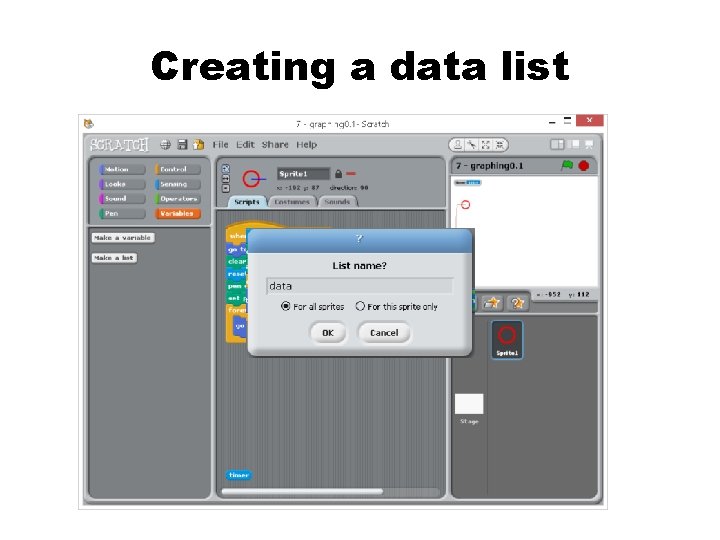
Task: Click the 'Make a list' button
Action: pos(114,258)
